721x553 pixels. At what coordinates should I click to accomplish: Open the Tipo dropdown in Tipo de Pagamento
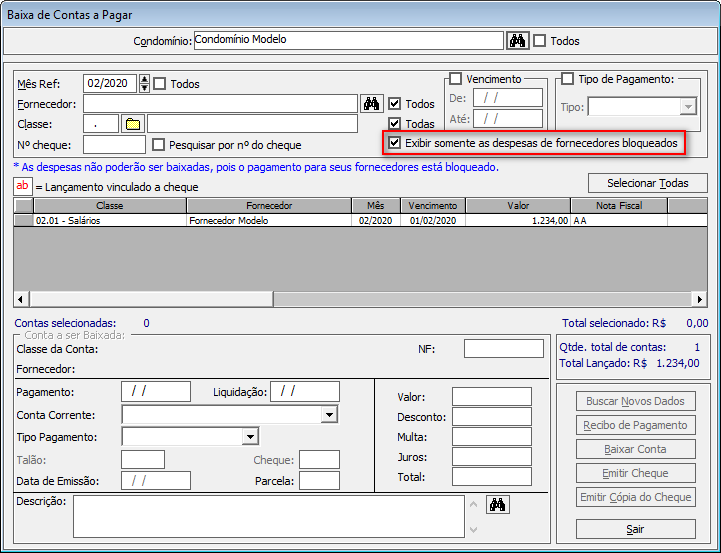point(688,107)
